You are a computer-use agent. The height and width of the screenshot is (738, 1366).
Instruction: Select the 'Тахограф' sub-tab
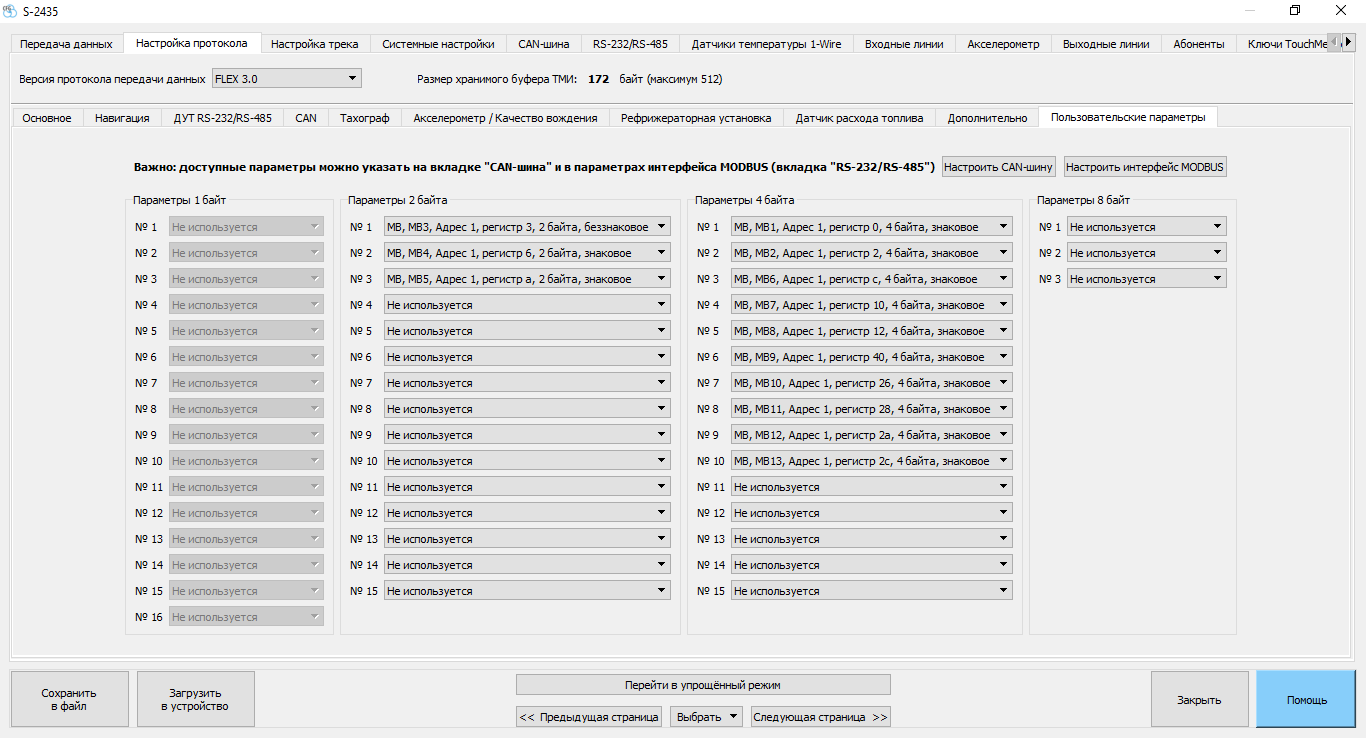click(365, 118)
